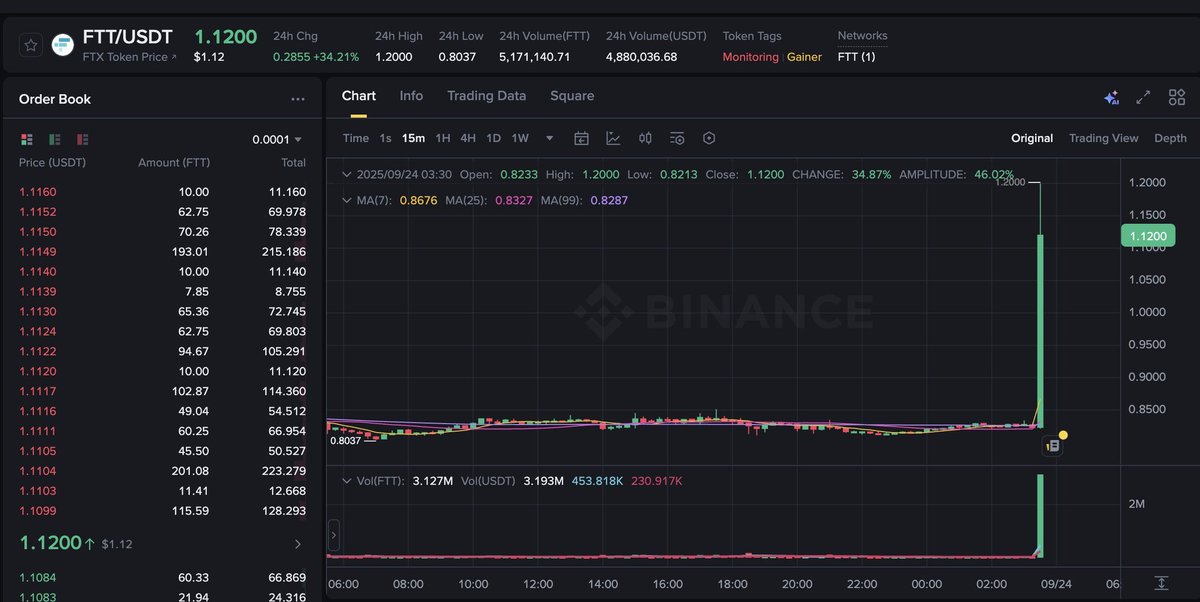Click the 0.8037 low price marker on chart
The image size is (1200, 602).
click(345, 440)
